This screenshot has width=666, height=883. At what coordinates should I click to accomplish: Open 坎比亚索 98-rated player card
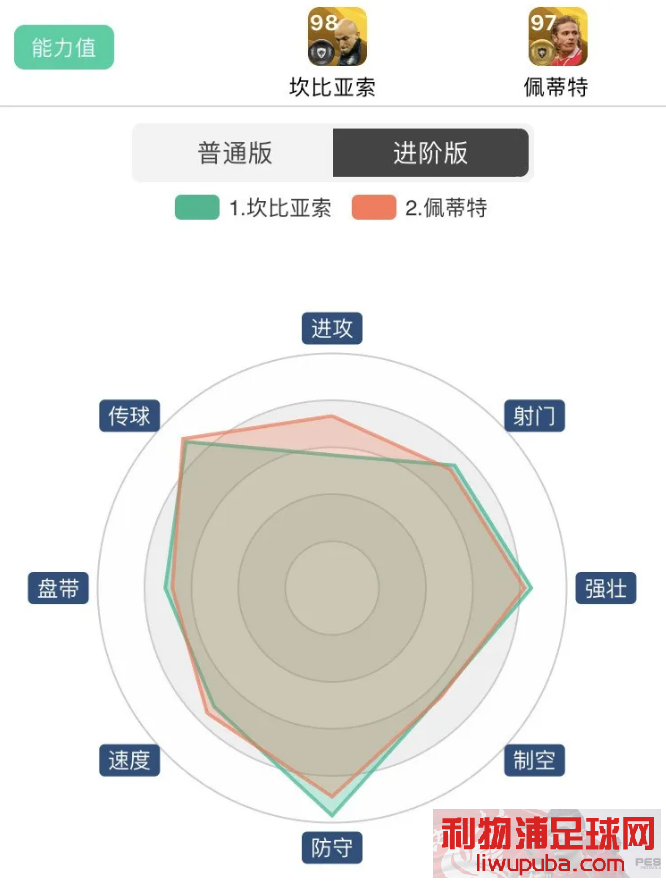[x=337, y=37]
